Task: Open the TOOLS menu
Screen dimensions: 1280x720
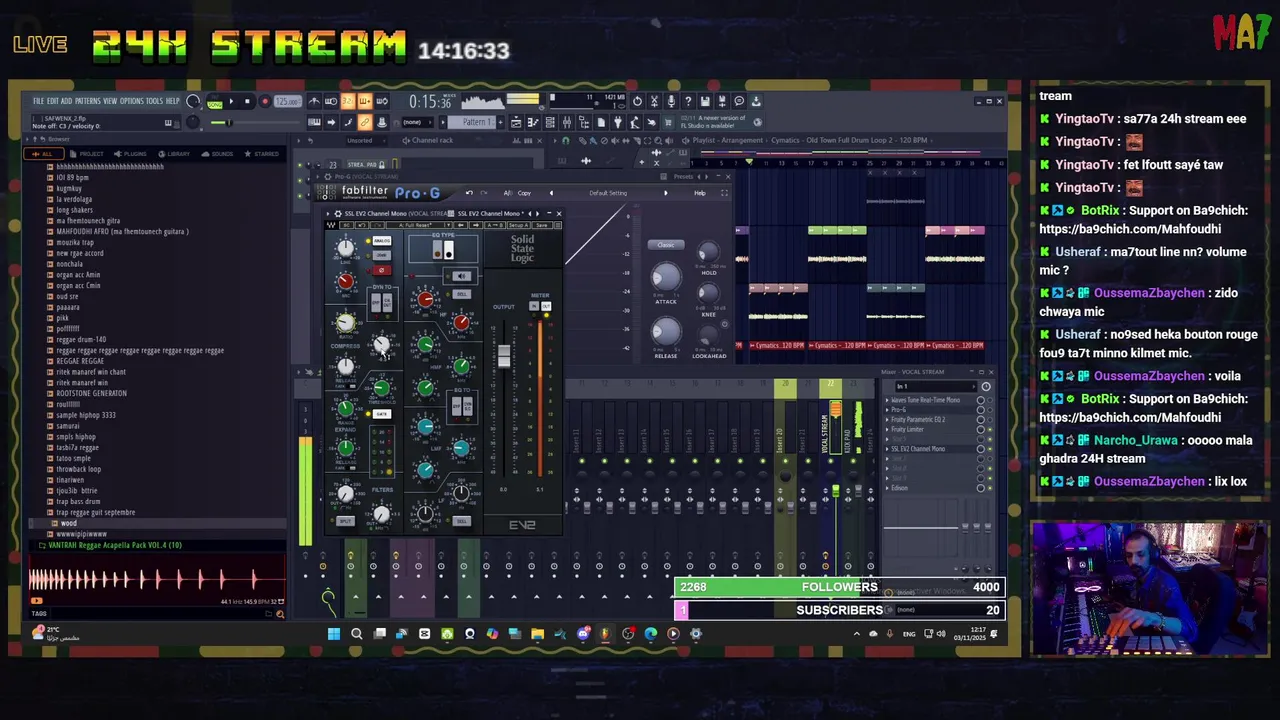Action: 155,101
